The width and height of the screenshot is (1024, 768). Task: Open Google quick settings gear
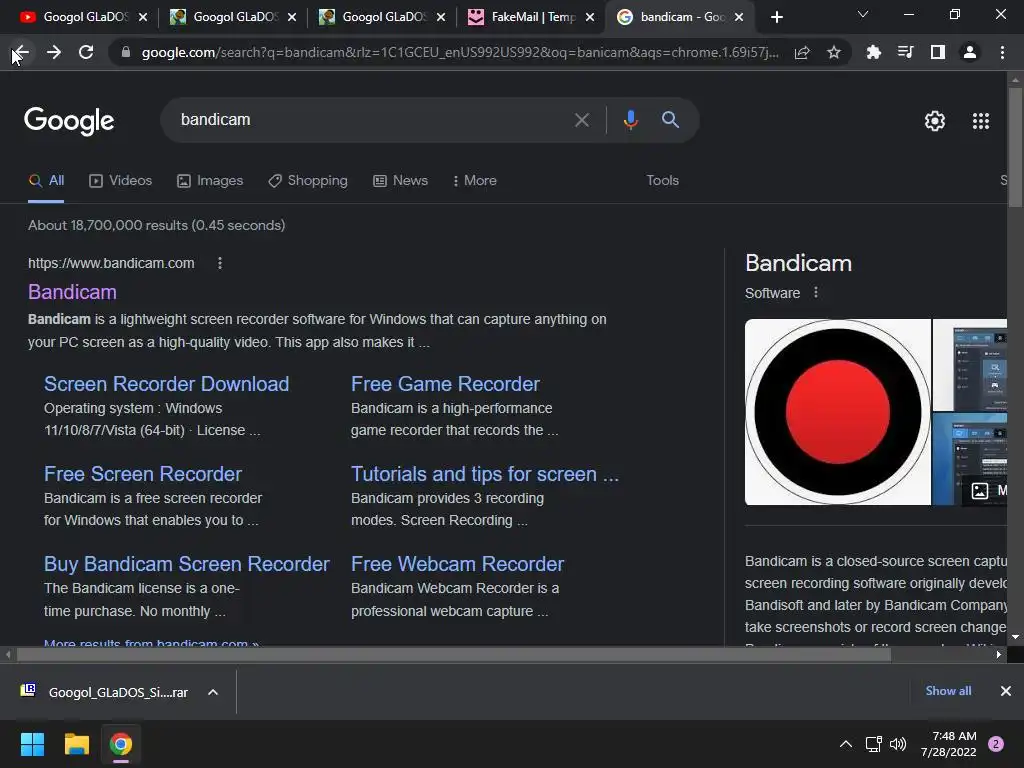[x=935, y=121]
